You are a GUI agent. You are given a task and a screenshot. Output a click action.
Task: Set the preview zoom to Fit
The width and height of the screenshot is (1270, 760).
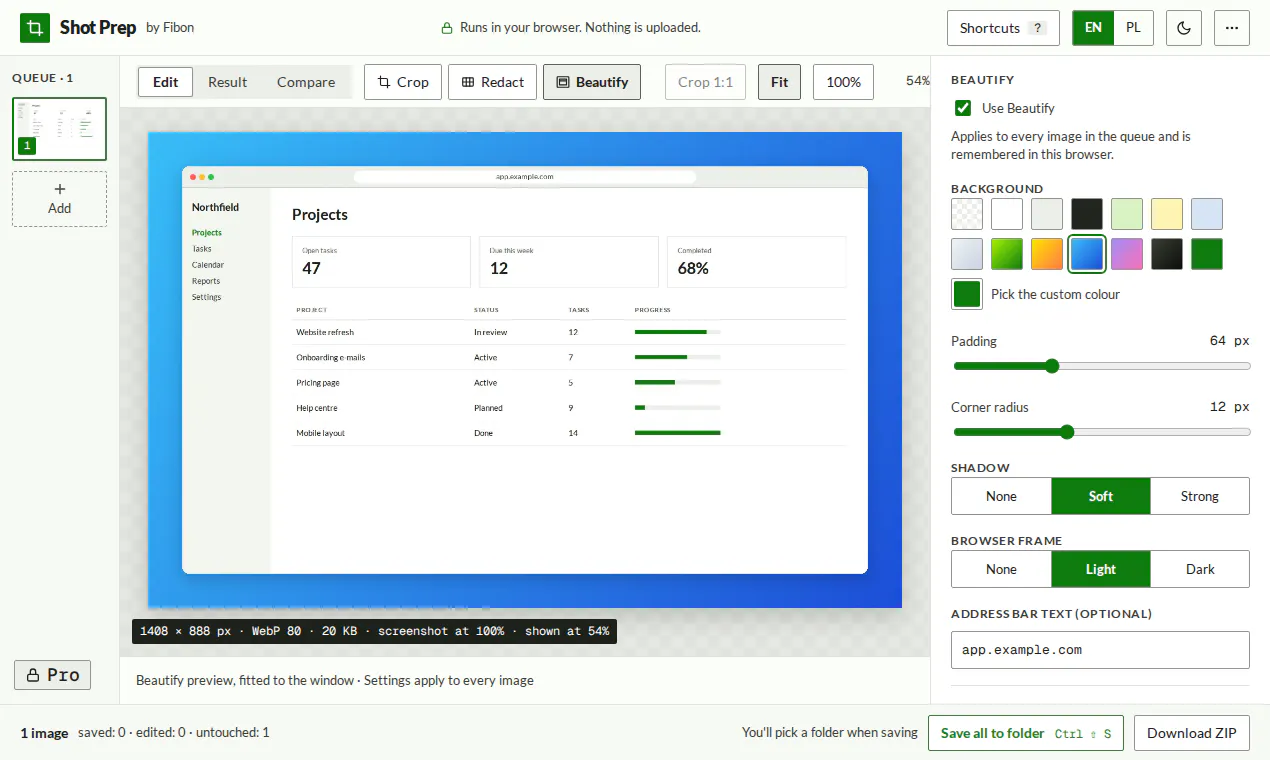(x=780, y=82)
